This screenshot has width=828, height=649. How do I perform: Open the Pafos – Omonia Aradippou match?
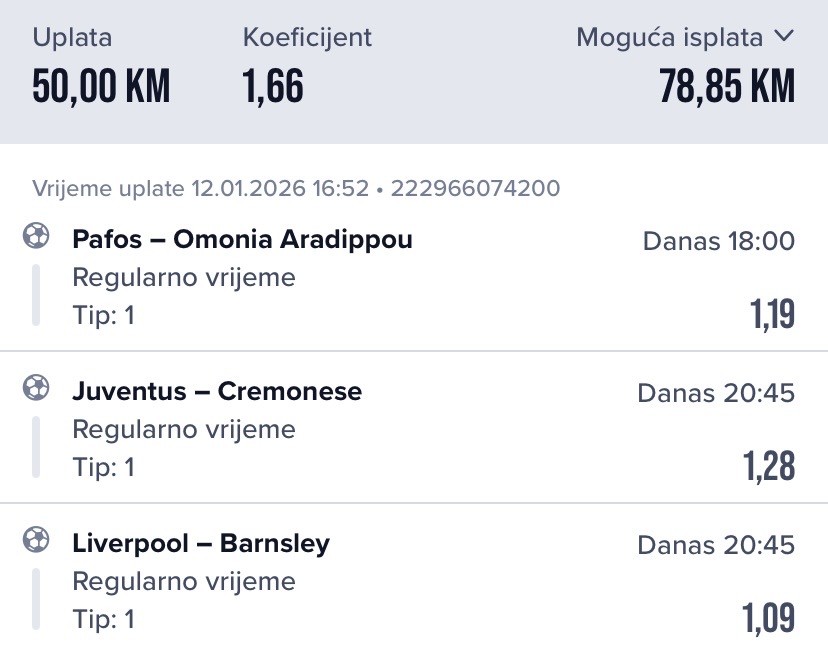pos(242,240)
